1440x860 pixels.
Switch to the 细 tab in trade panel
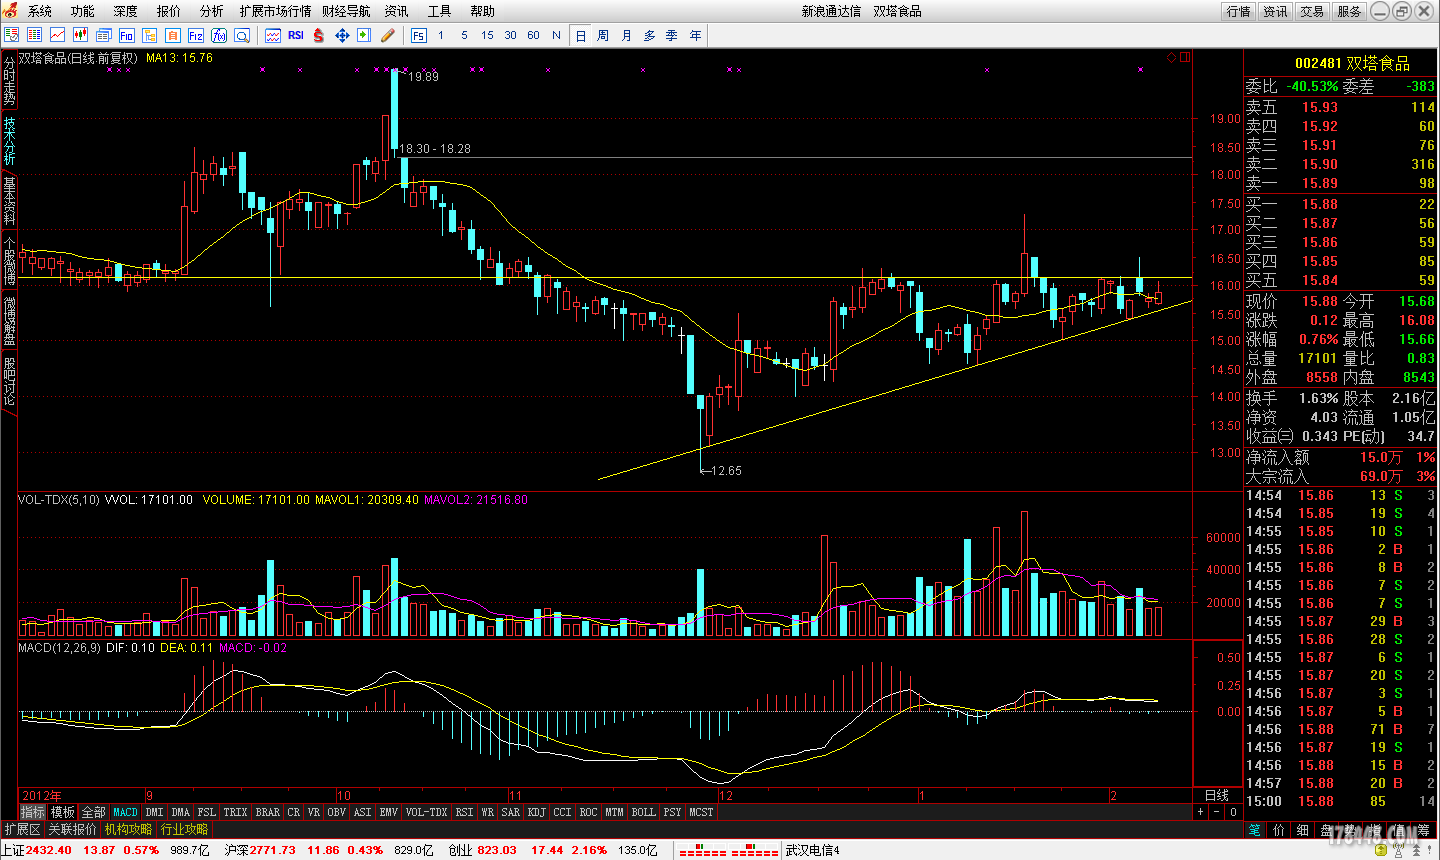click(x=1302, y=830)
